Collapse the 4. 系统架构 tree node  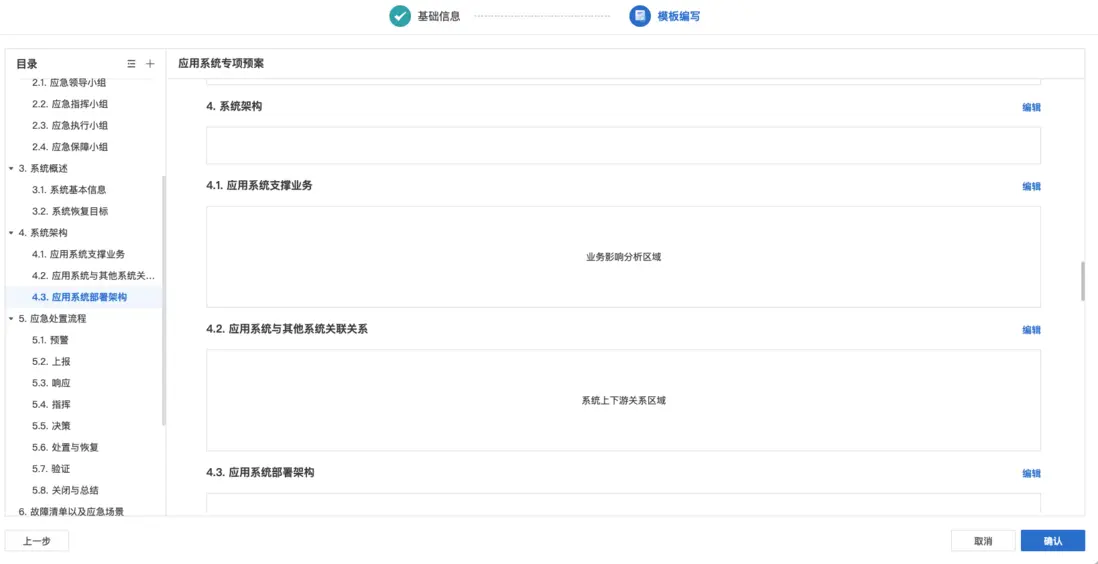(11, 233)
